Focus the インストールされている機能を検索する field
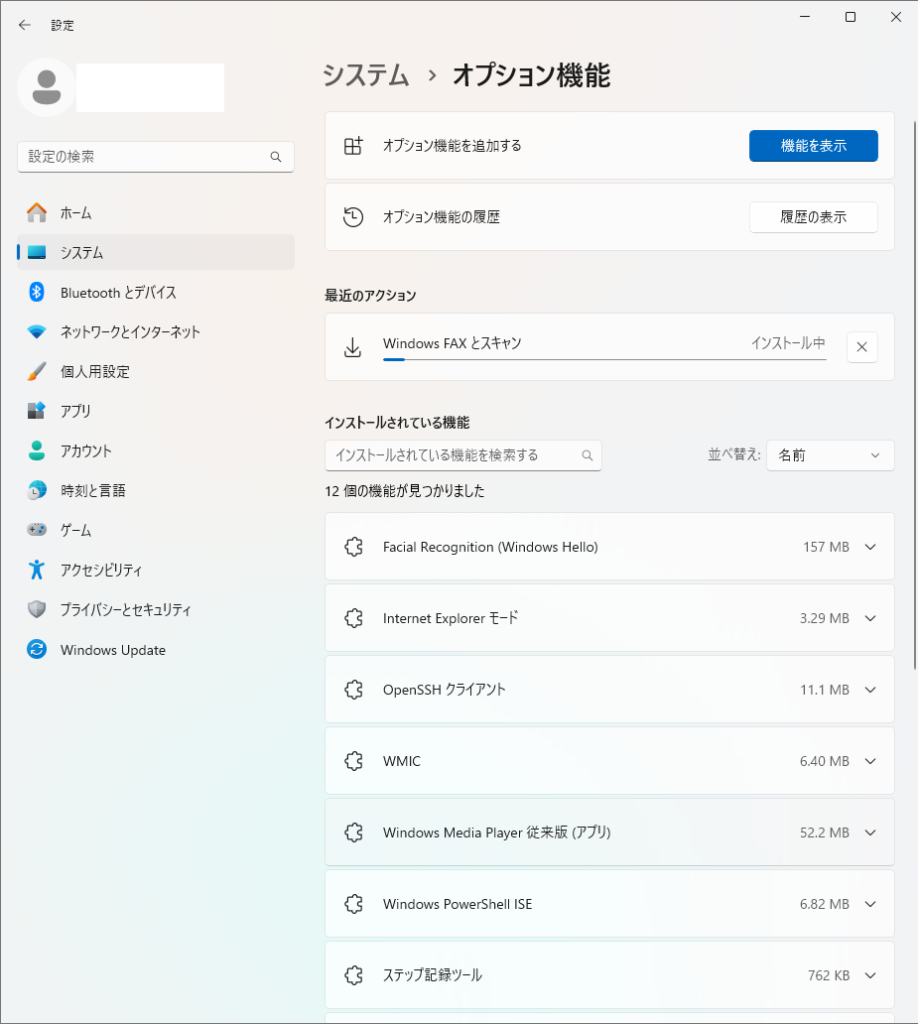918x1024 pixels. pyautogui.click(x=463, y=455)
